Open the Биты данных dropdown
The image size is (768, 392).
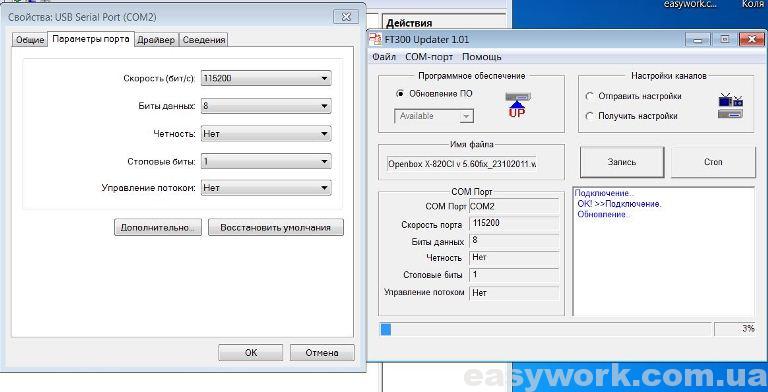[266, 106]
